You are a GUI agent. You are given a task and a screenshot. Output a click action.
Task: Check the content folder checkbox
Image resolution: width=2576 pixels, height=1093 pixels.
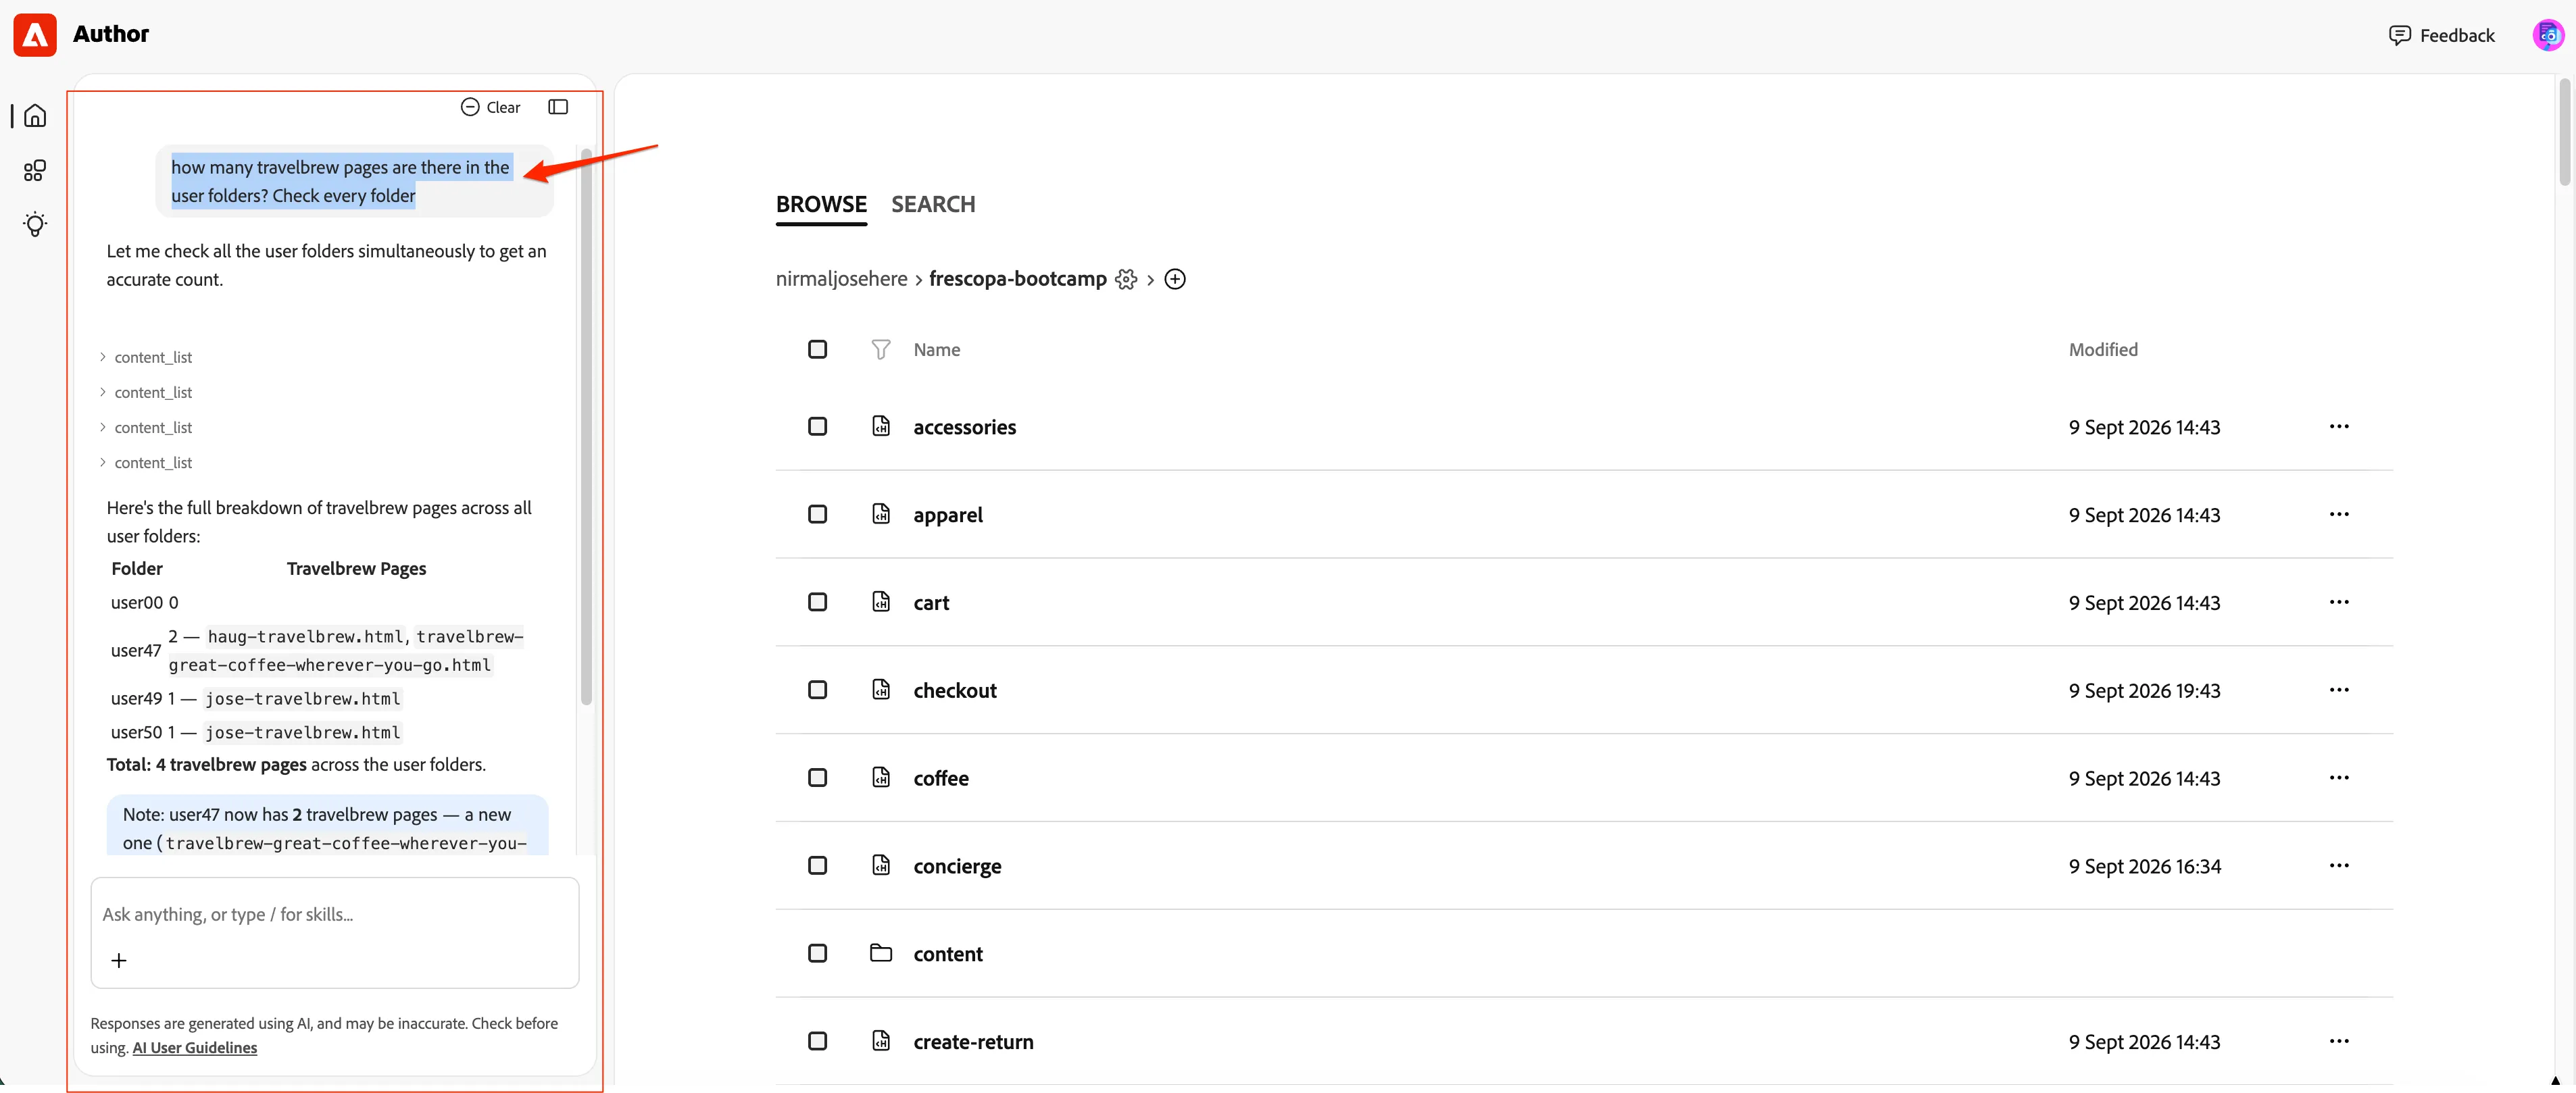pos(817,954)
